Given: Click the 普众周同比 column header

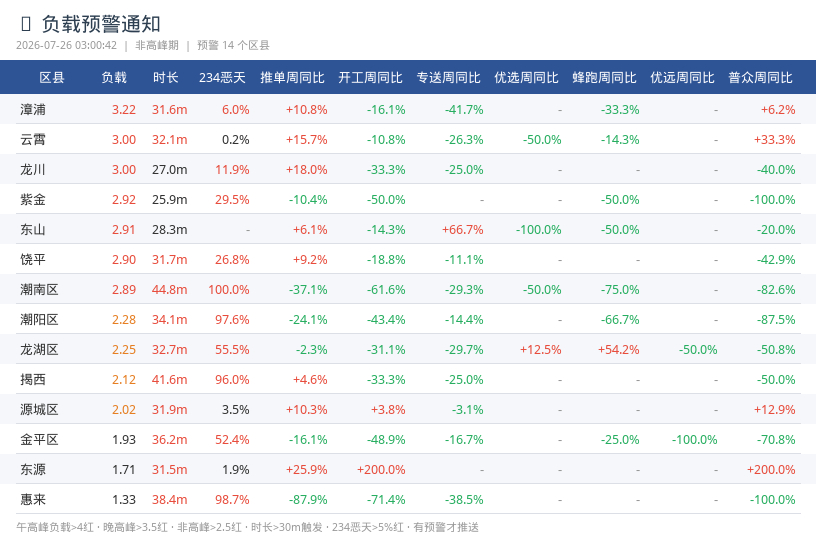Looking at the screenshot, I should click(x=761, y=78).
